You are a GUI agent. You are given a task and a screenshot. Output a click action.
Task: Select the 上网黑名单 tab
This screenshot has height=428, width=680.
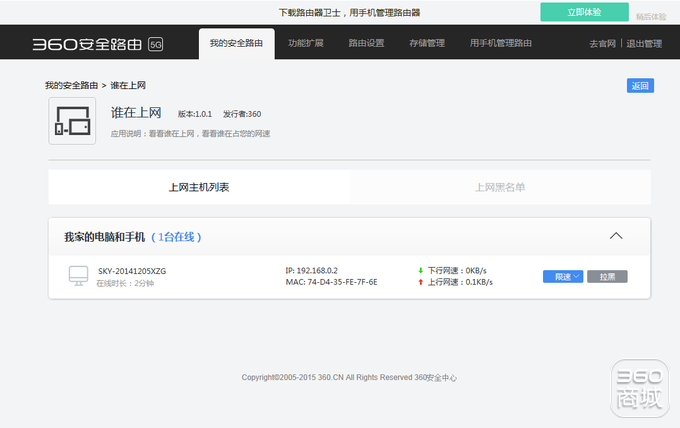pyautogui.click(x=500, y=187)
